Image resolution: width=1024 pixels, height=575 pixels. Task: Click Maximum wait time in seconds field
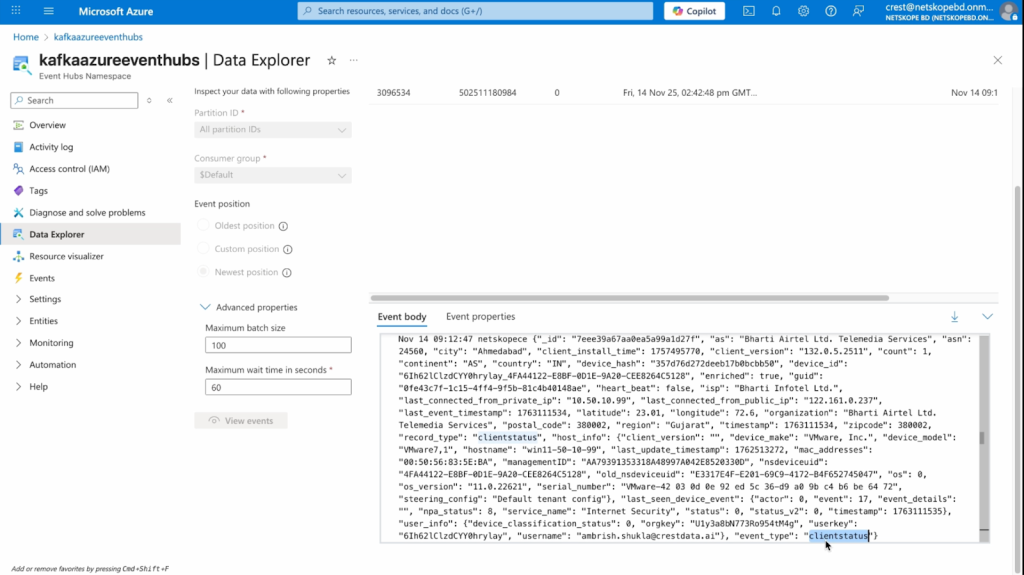pyautogui.click(x=278, y=387)
